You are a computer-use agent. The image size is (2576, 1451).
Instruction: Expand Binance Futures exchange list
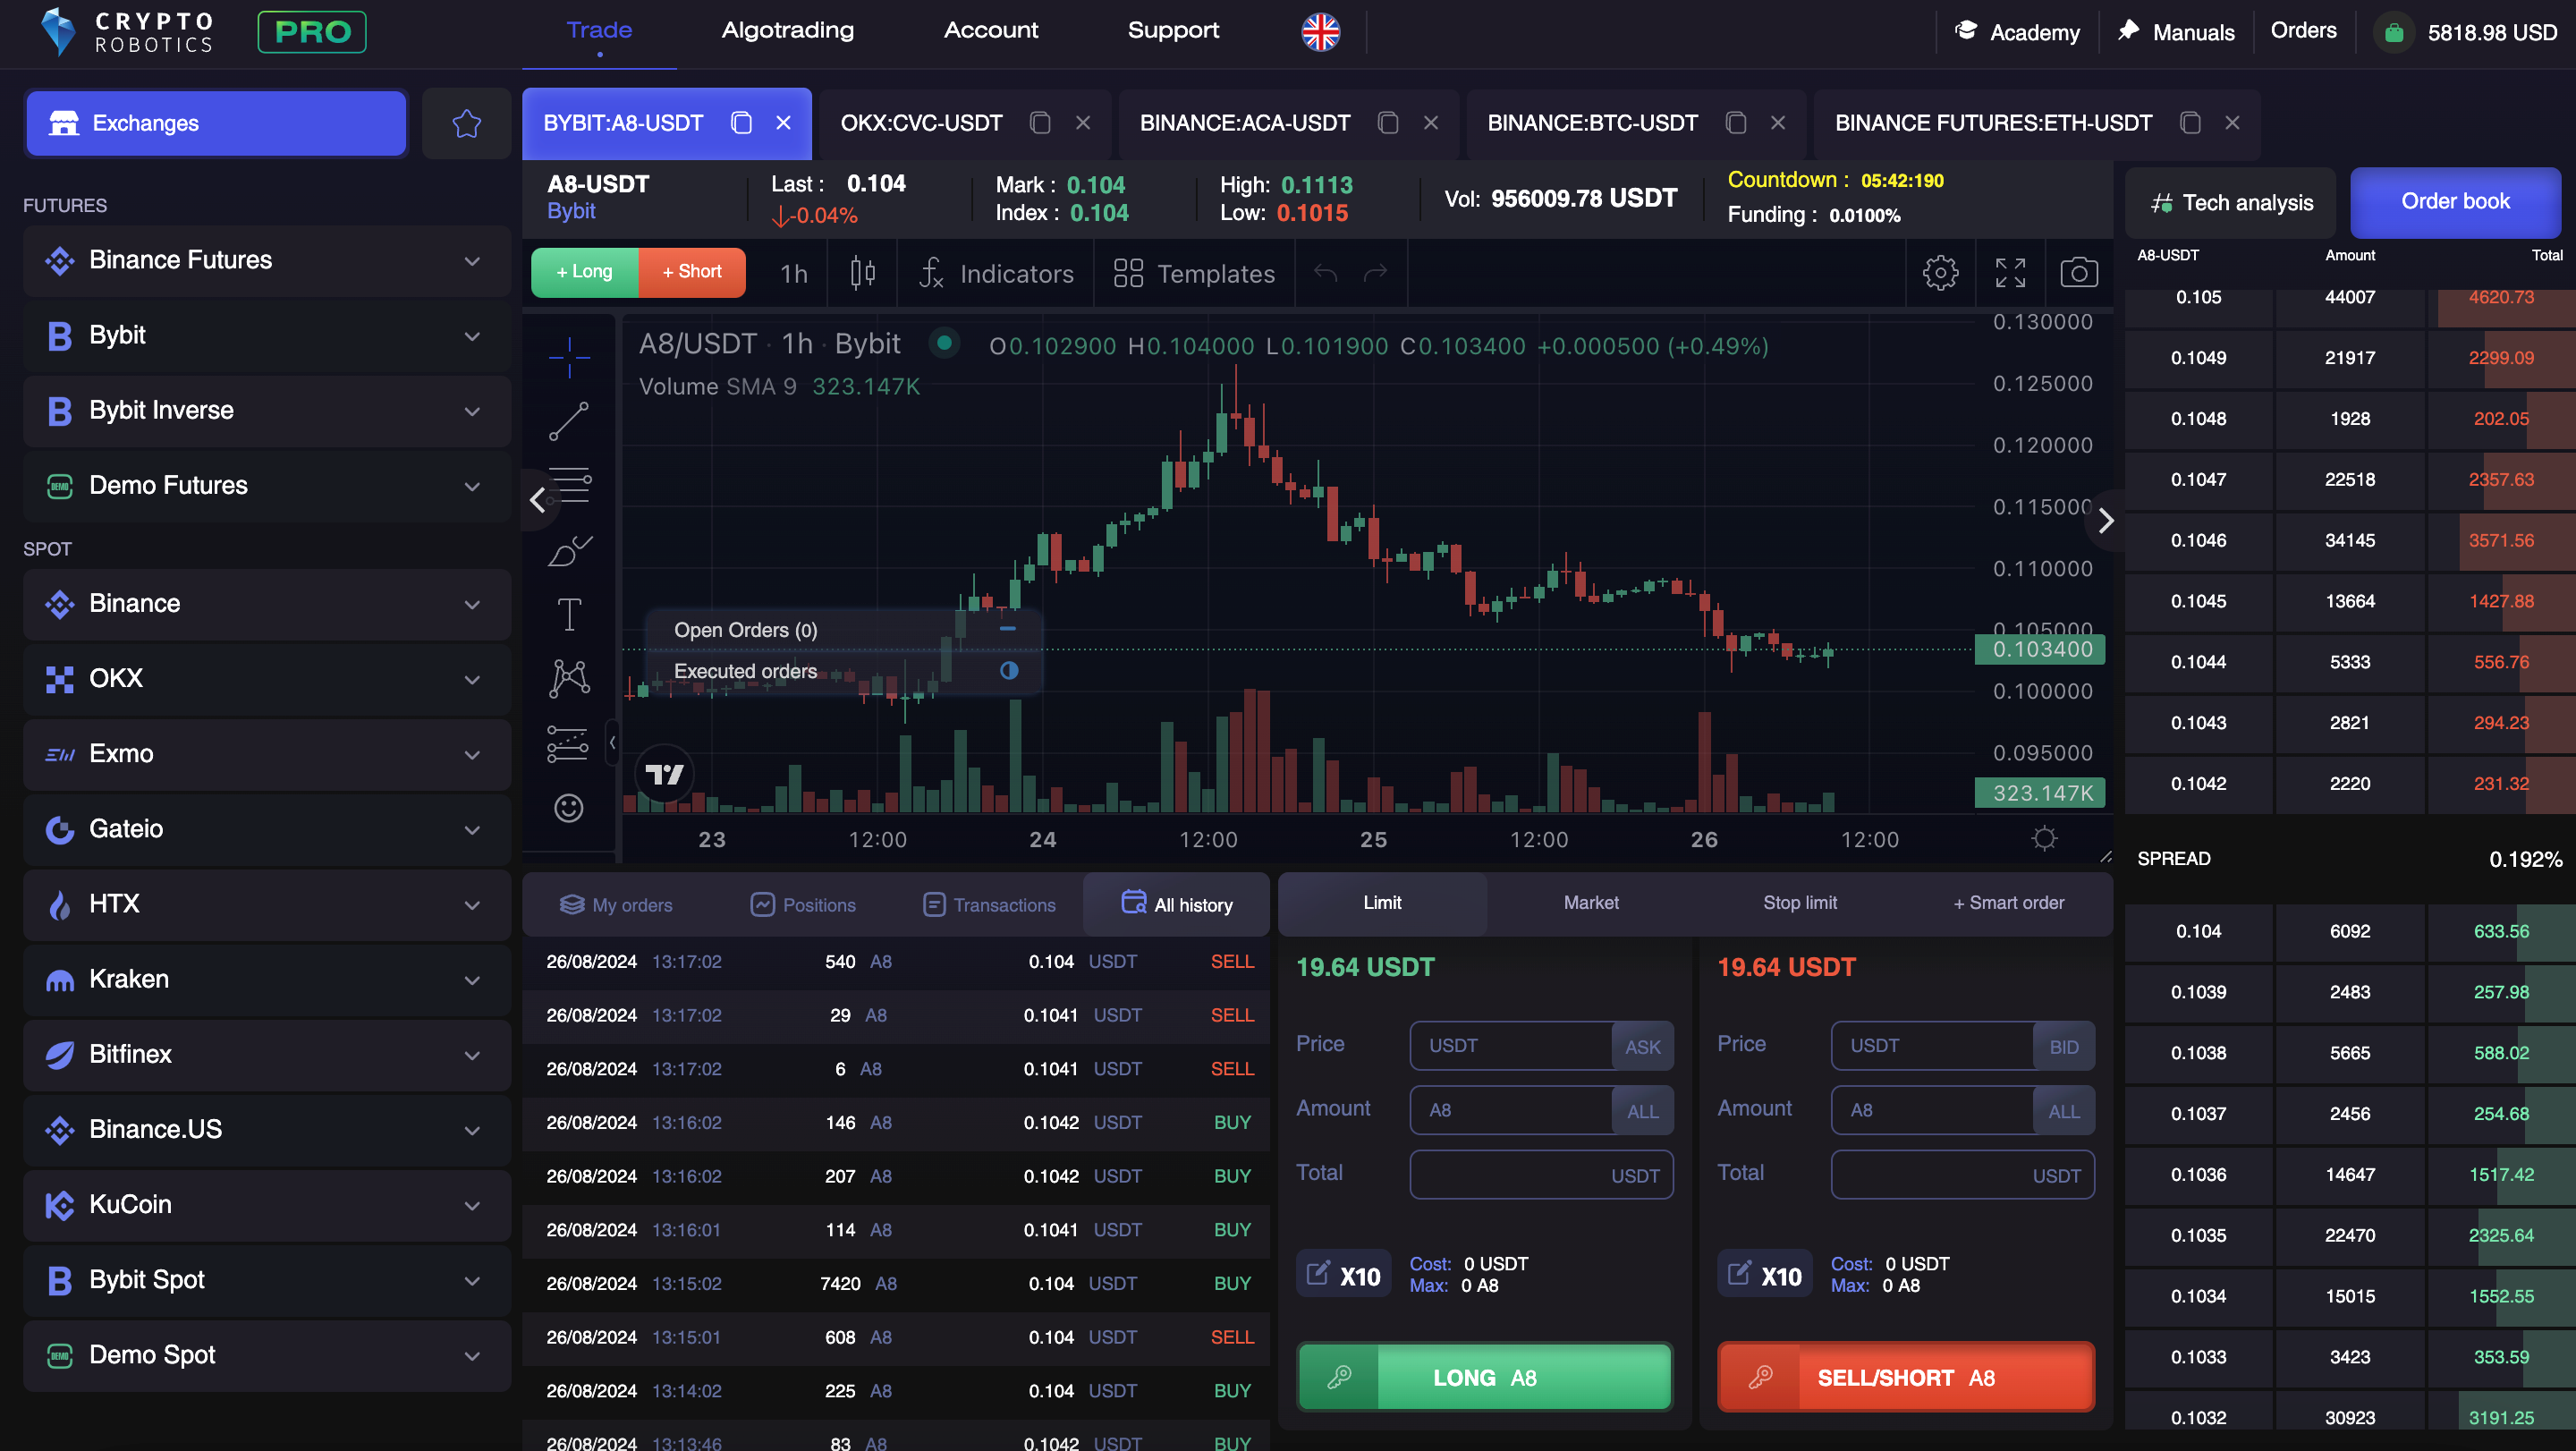(267, 260)
